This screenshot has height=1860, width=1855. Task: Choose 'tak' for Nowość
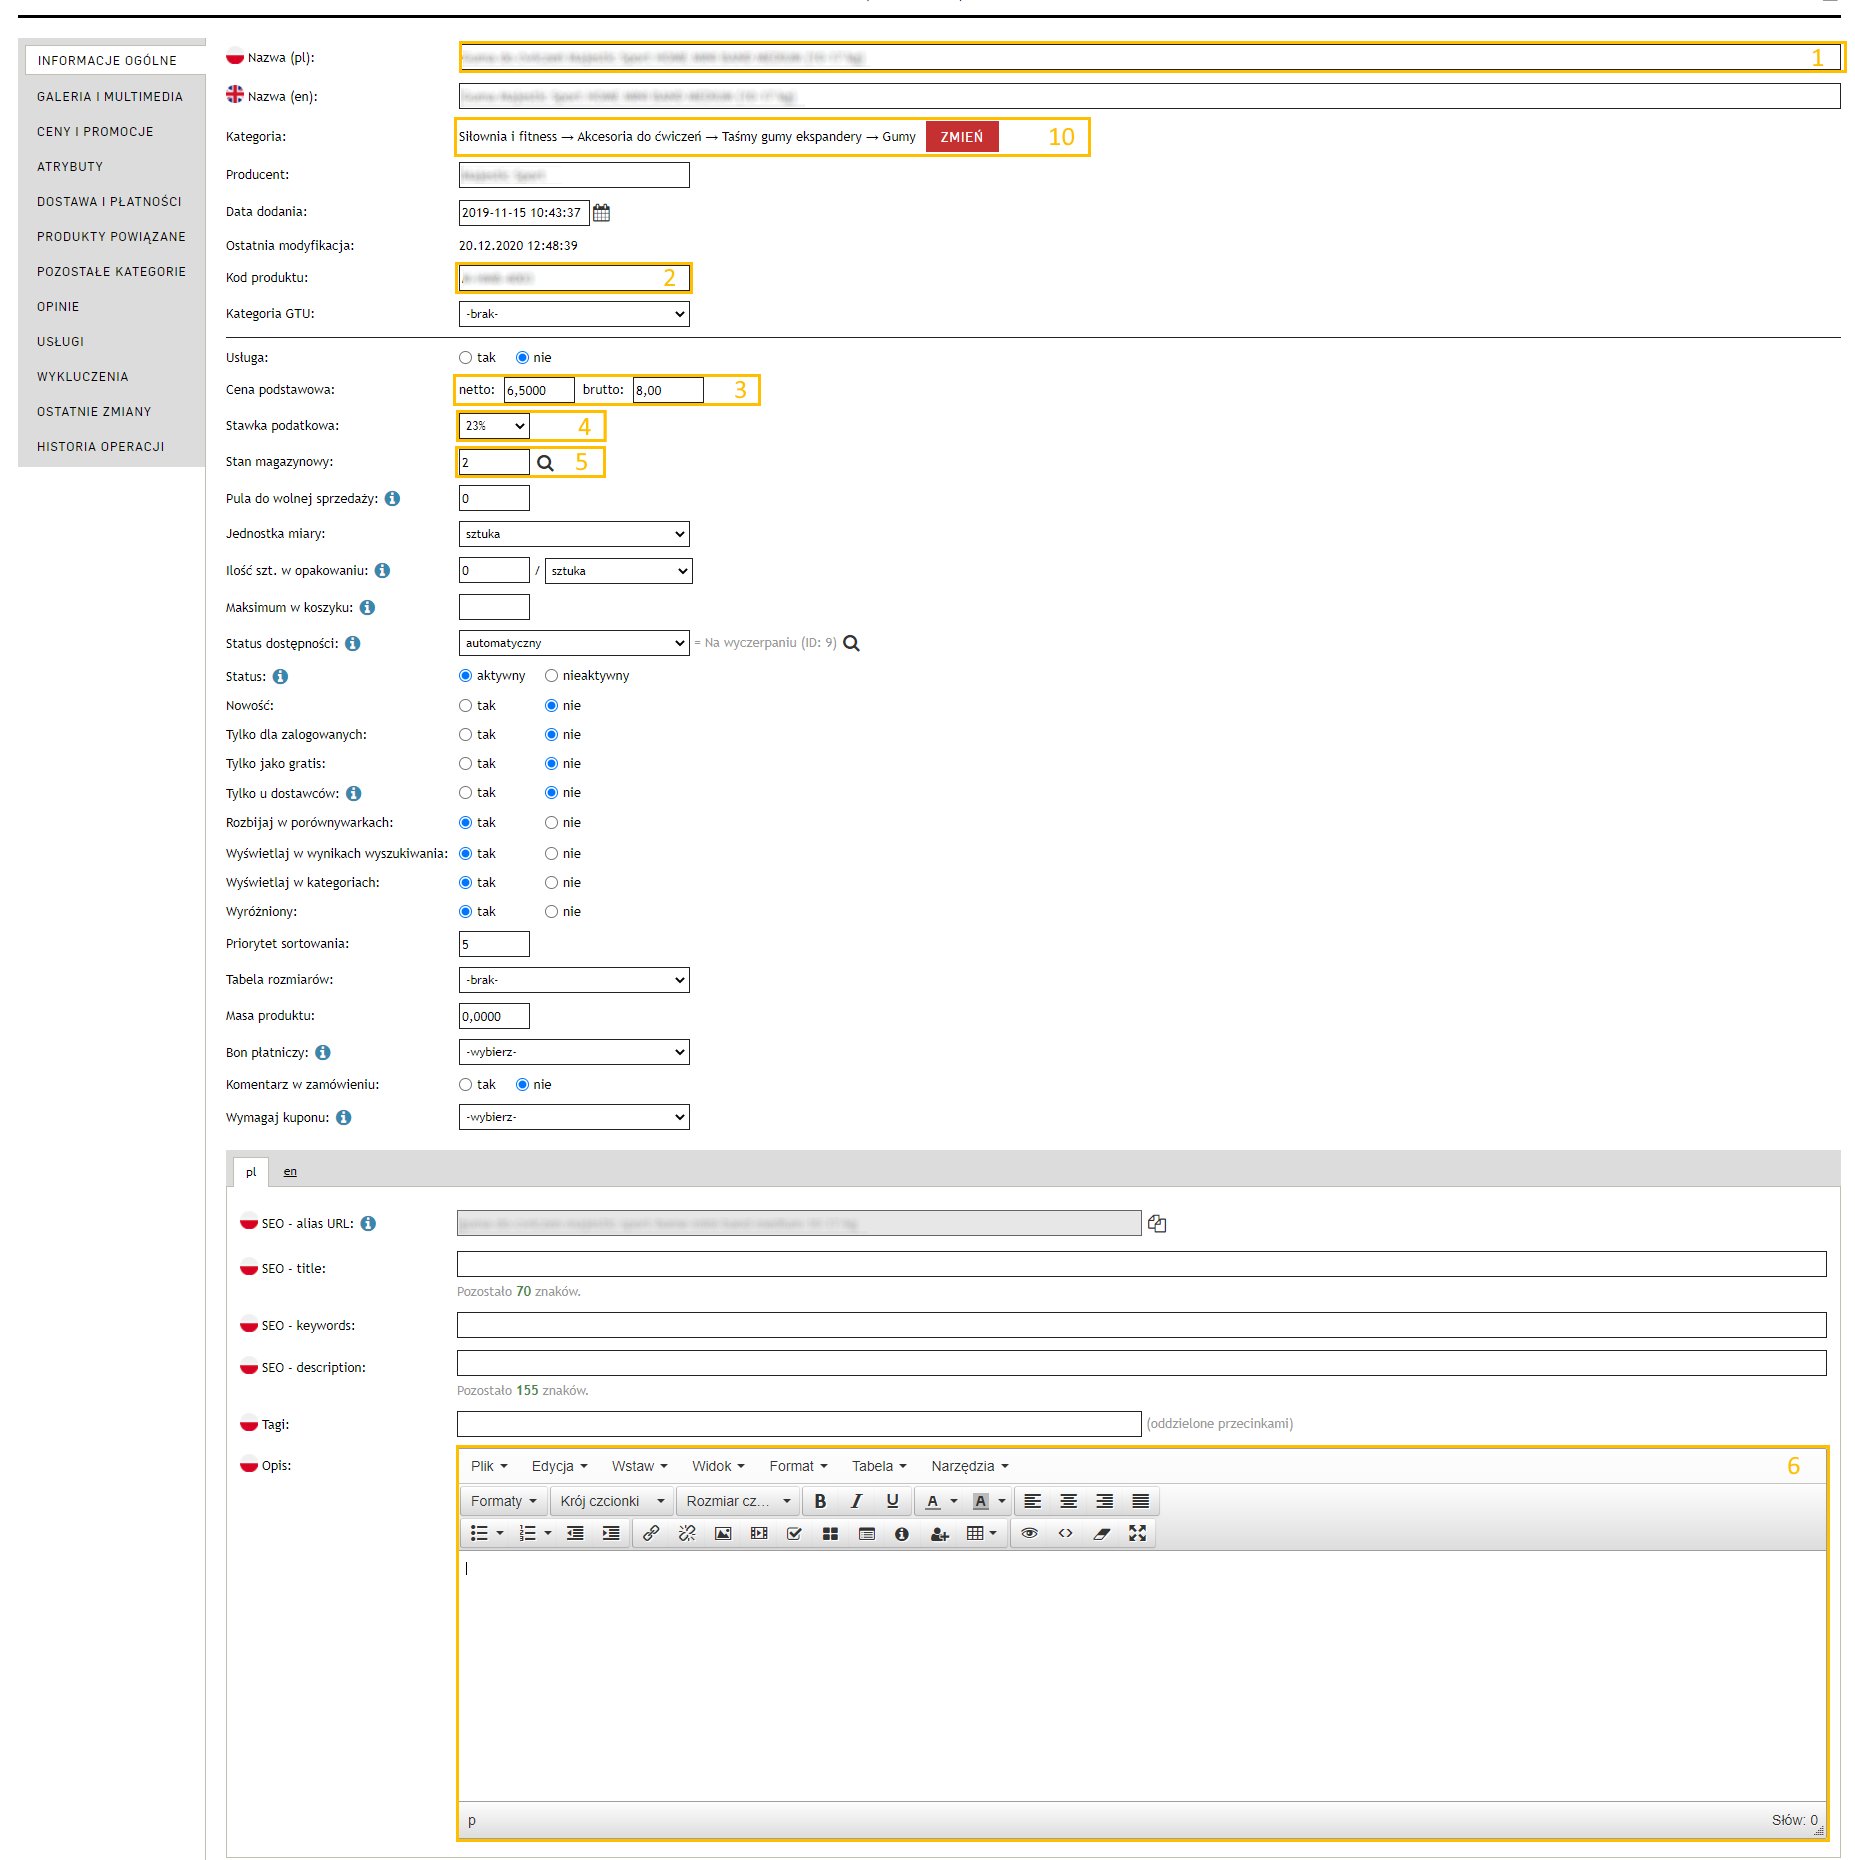coord(465,706)
